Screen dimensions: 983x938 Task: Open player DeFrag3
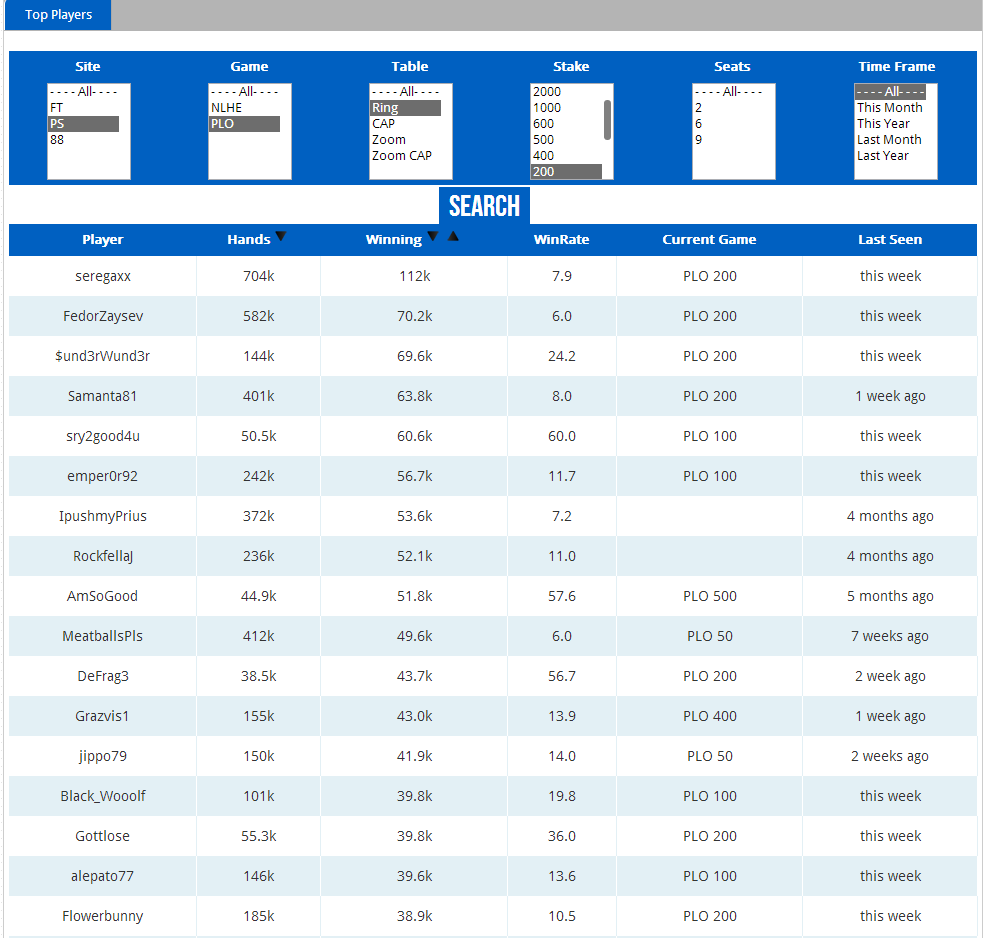point(103,677)
